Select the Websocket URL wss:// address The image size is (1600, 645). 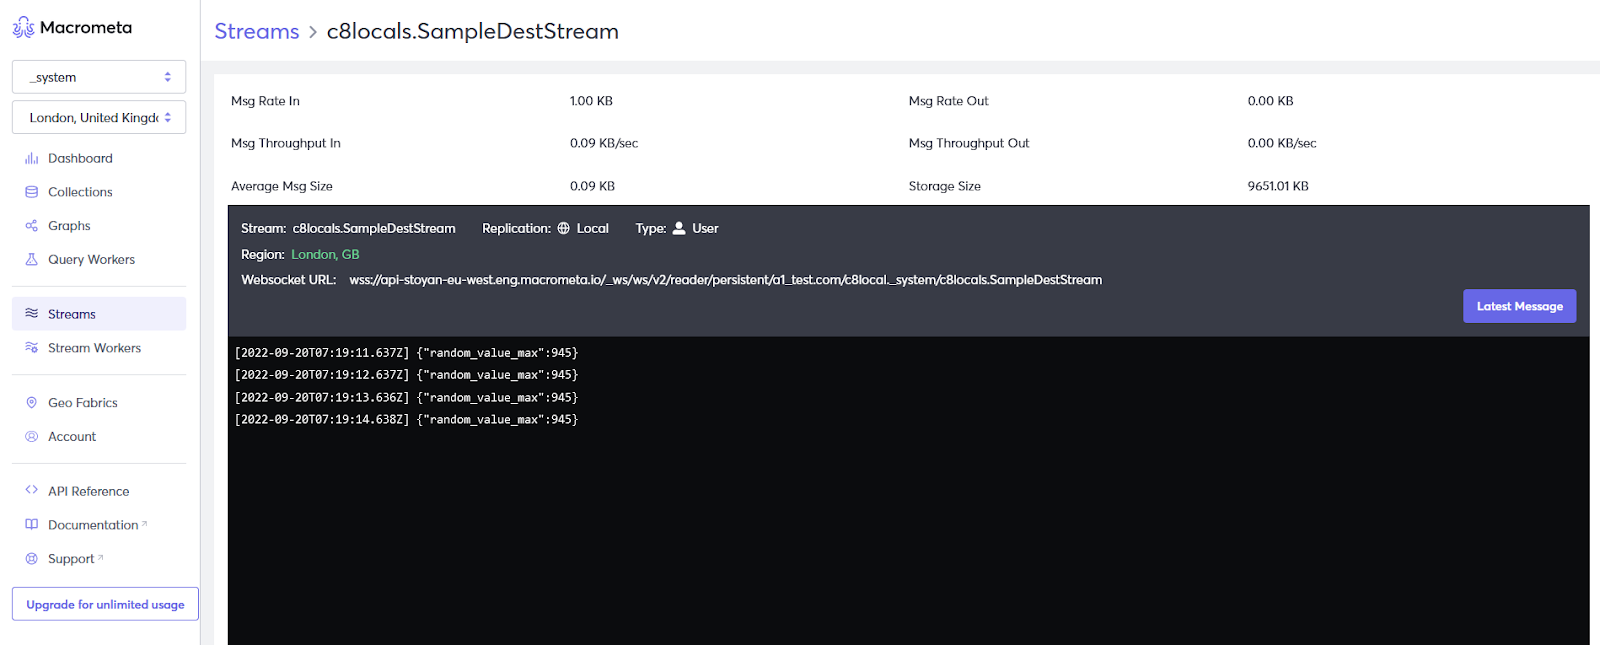726,280
